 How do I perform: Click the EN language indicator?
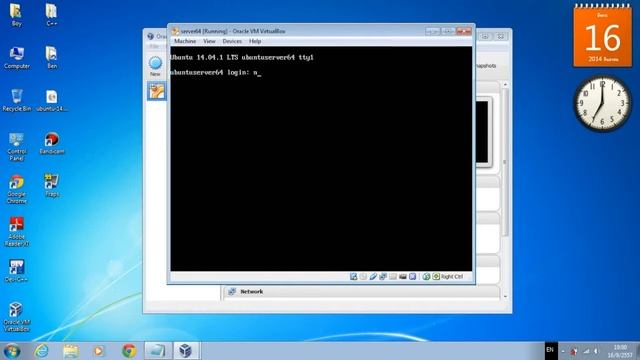[550, 350]
